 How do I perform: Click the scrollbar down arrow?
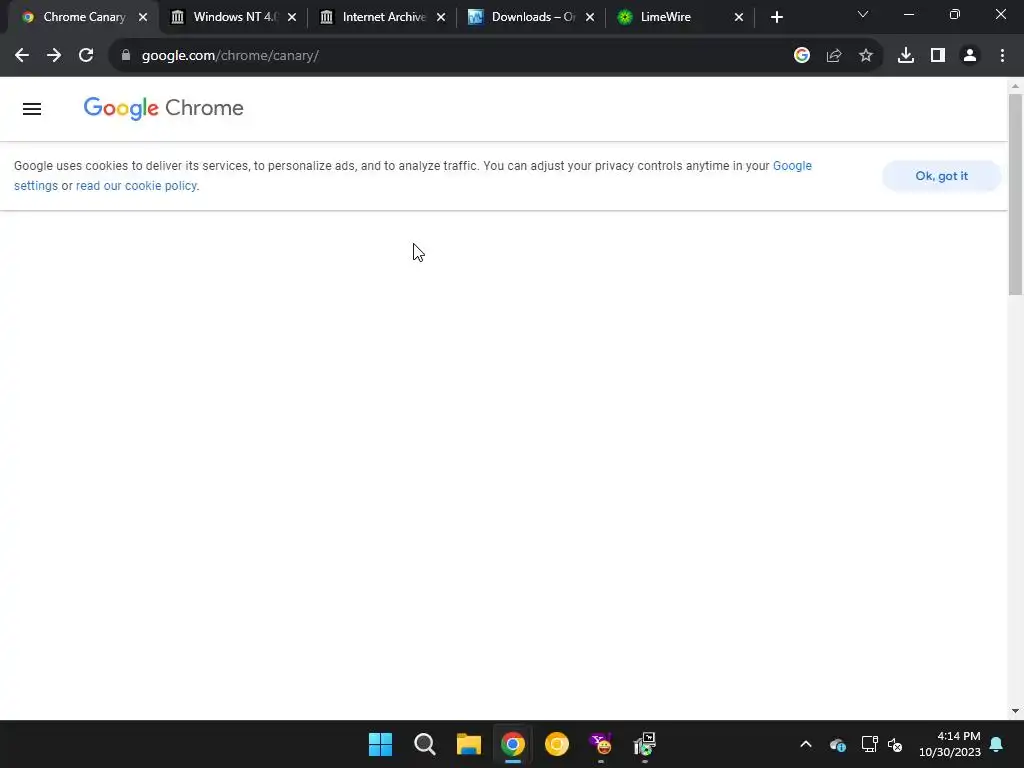click(1015, 711)
